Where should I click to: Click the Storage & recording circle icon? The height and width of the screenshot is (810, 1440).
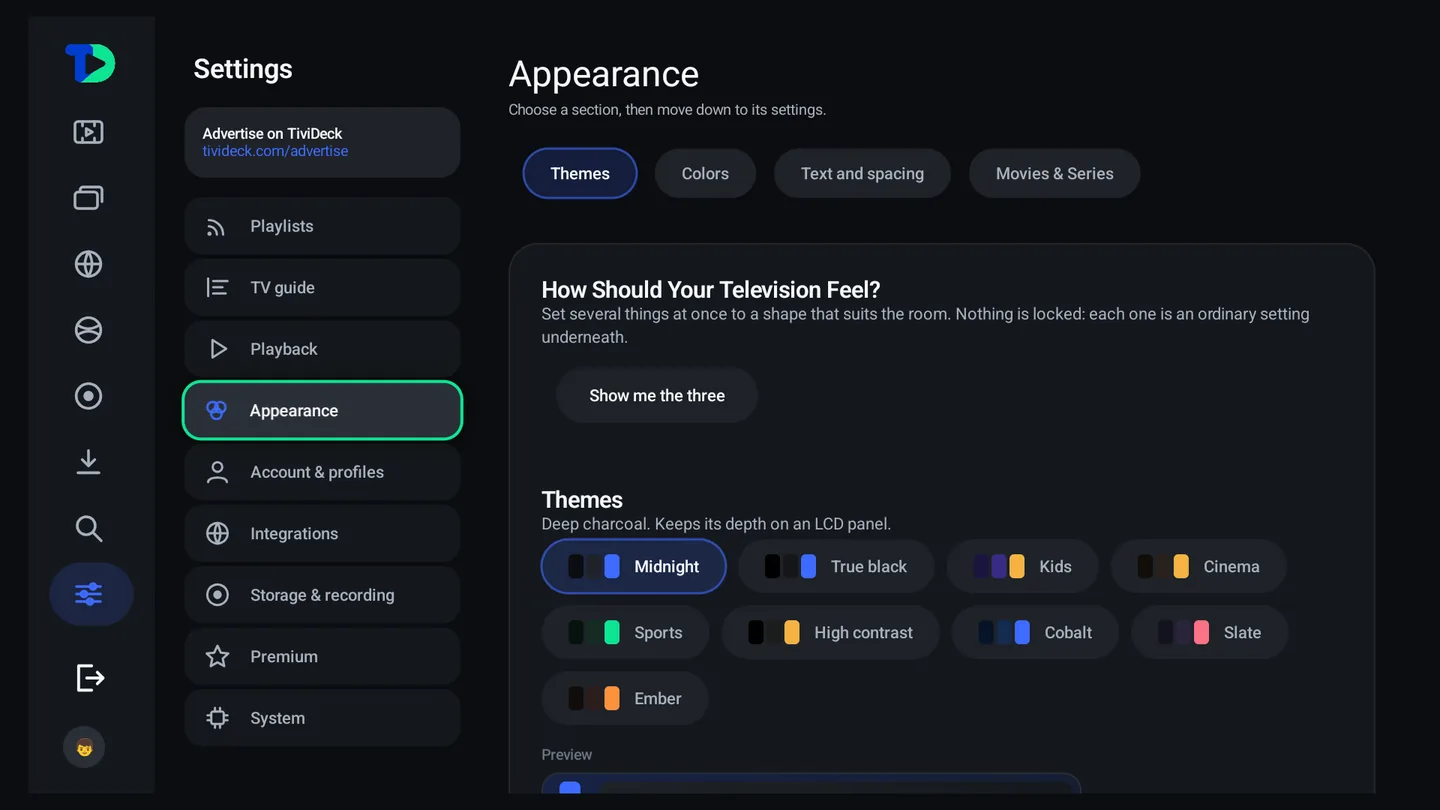(x=217, y=595)
